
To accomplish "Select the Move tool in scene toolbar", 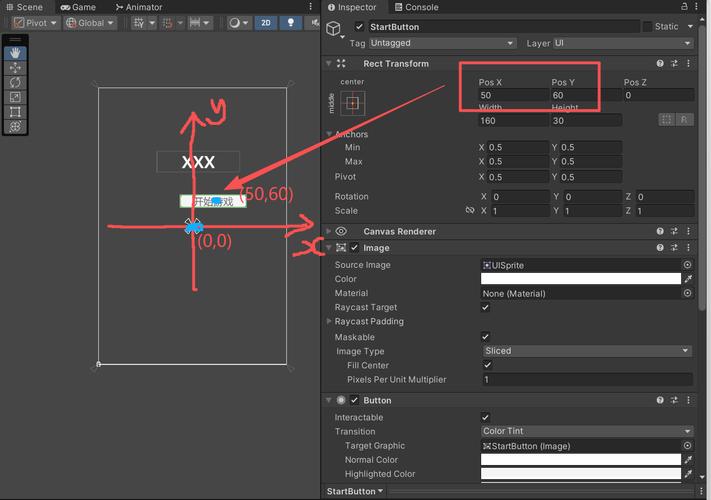I will [x=16, y=67].
